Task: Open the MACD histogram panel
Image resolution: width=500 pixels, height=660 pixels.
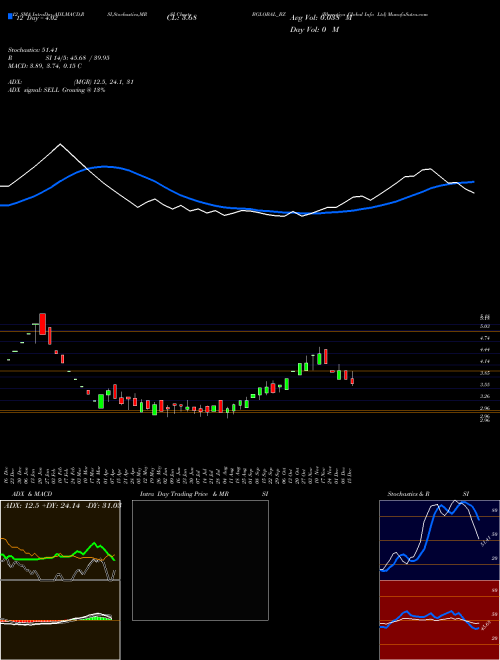Action: pyautogui.click(x=60, y=620)
